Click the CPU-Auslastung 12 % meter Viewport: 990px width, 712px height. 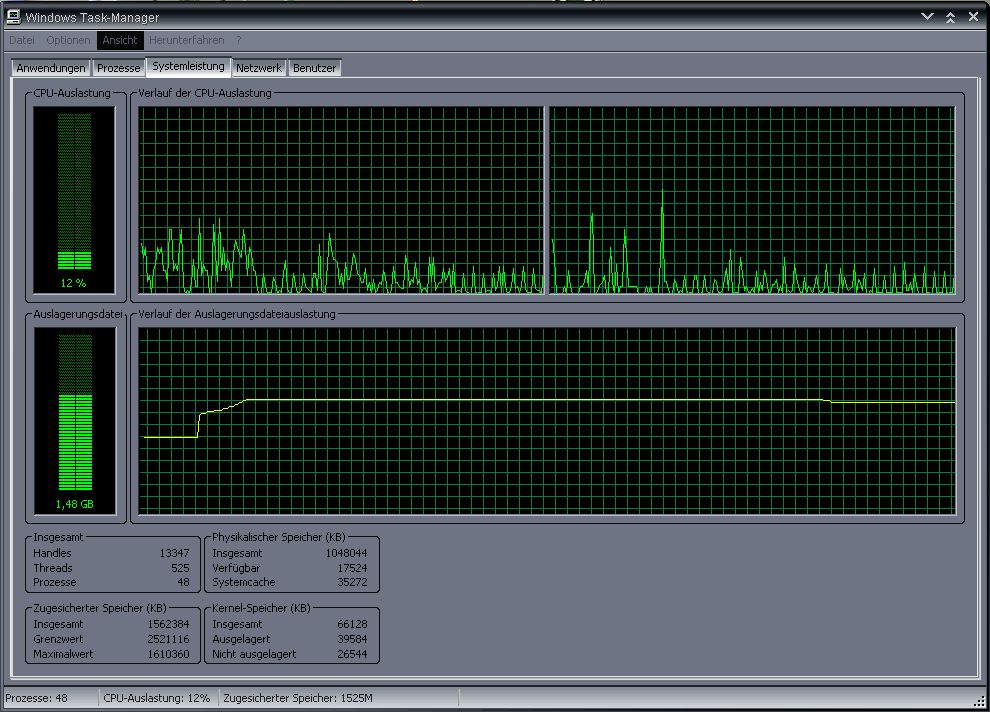[74, 199]
